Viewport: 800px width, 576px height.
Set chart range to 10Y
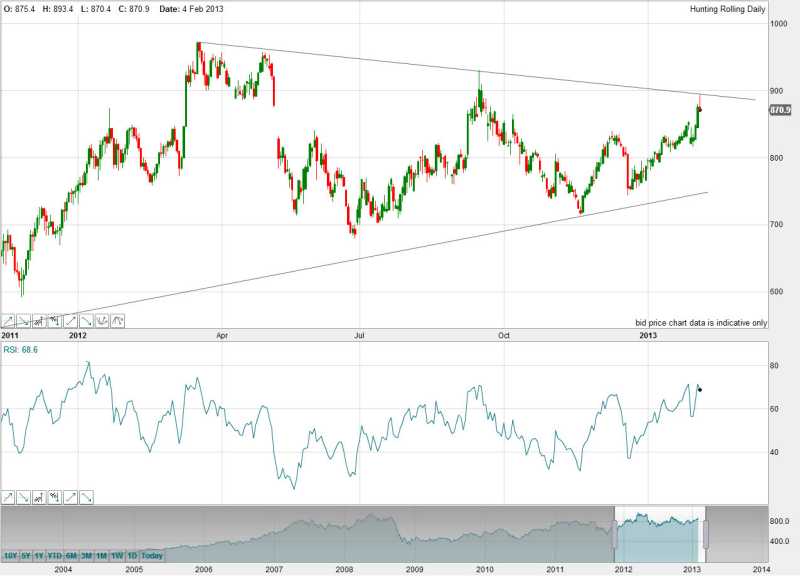tap(10, 555)
